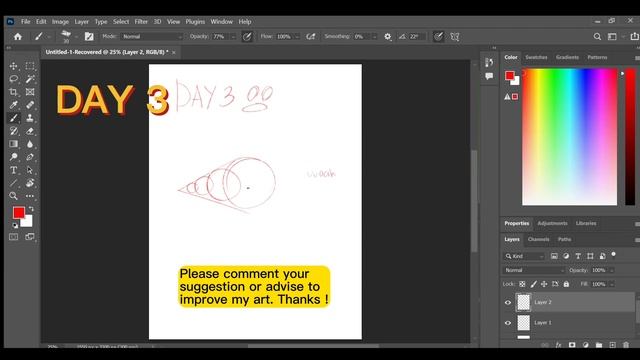Viewport: 640px width, 360px height.
Task: Toggle lock transparent pixels
Action: [522, 284]
